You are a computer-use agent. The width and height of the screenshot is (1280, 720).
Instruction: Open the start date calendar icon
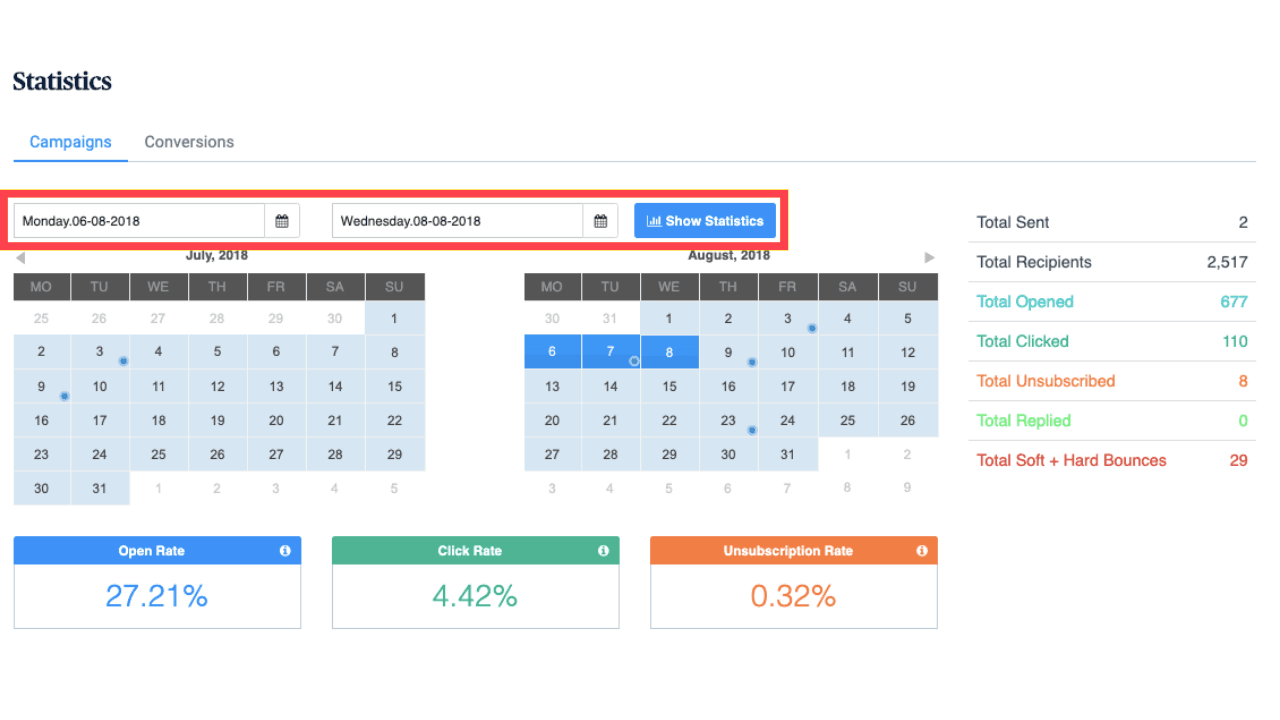(x=282, y=221)
